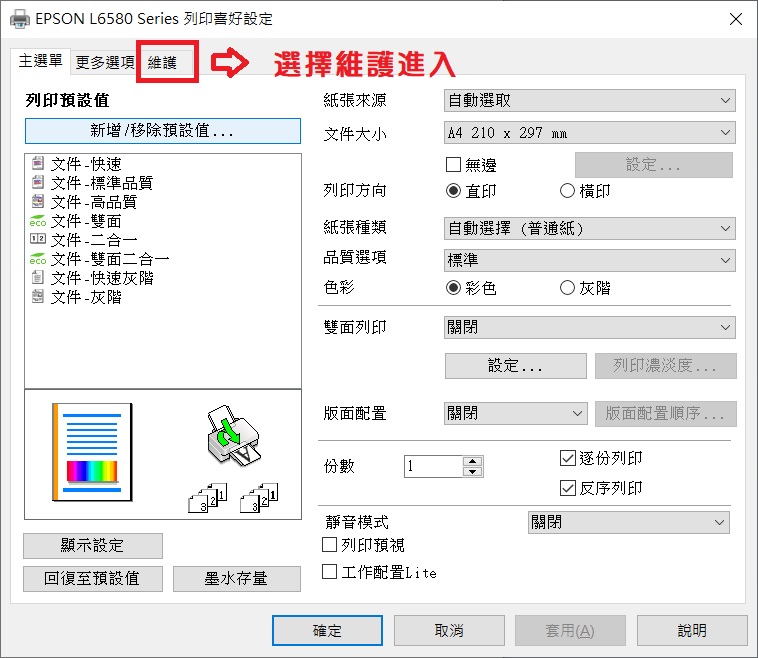Select the 文件-灰階 preset text
This screenshot has width=758, height=658.
tap(87, 297)
